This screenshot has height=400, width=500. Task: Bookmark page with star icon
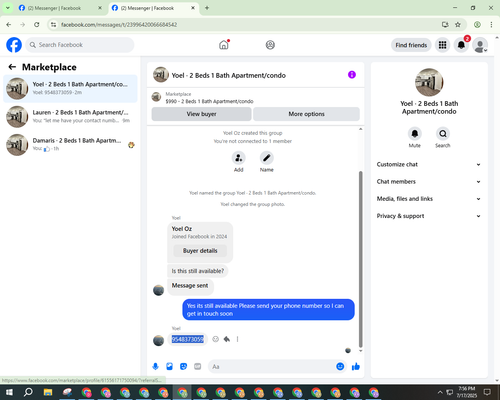[458, 24]
